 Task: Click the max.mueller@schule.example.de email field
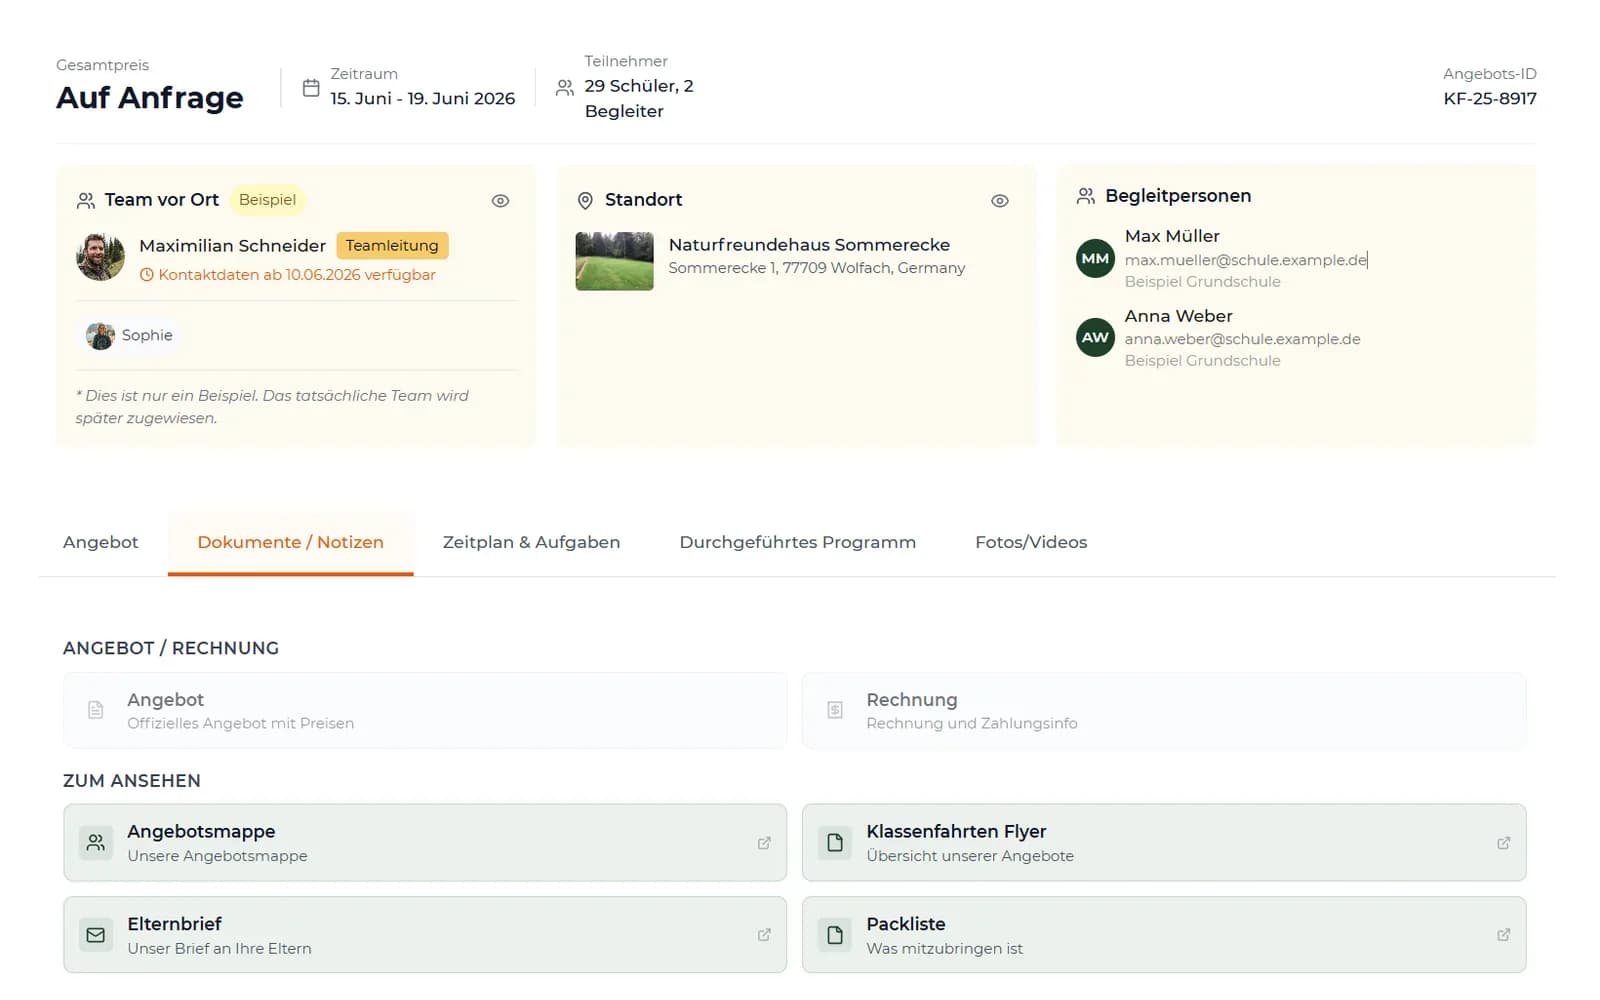pos(1246,260)
